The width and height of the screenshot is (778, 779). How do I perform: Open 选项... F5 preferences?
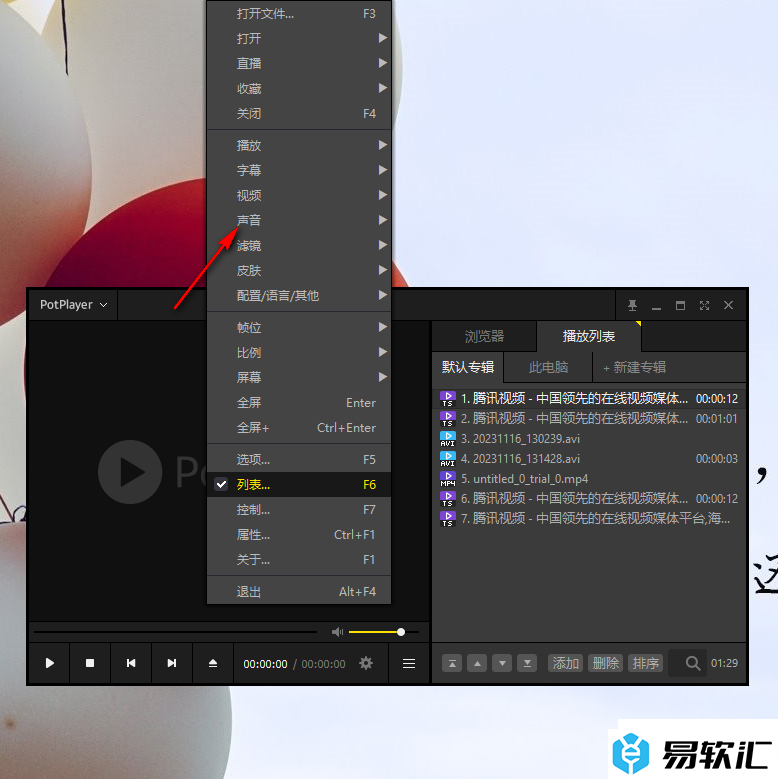coord(299,460)
